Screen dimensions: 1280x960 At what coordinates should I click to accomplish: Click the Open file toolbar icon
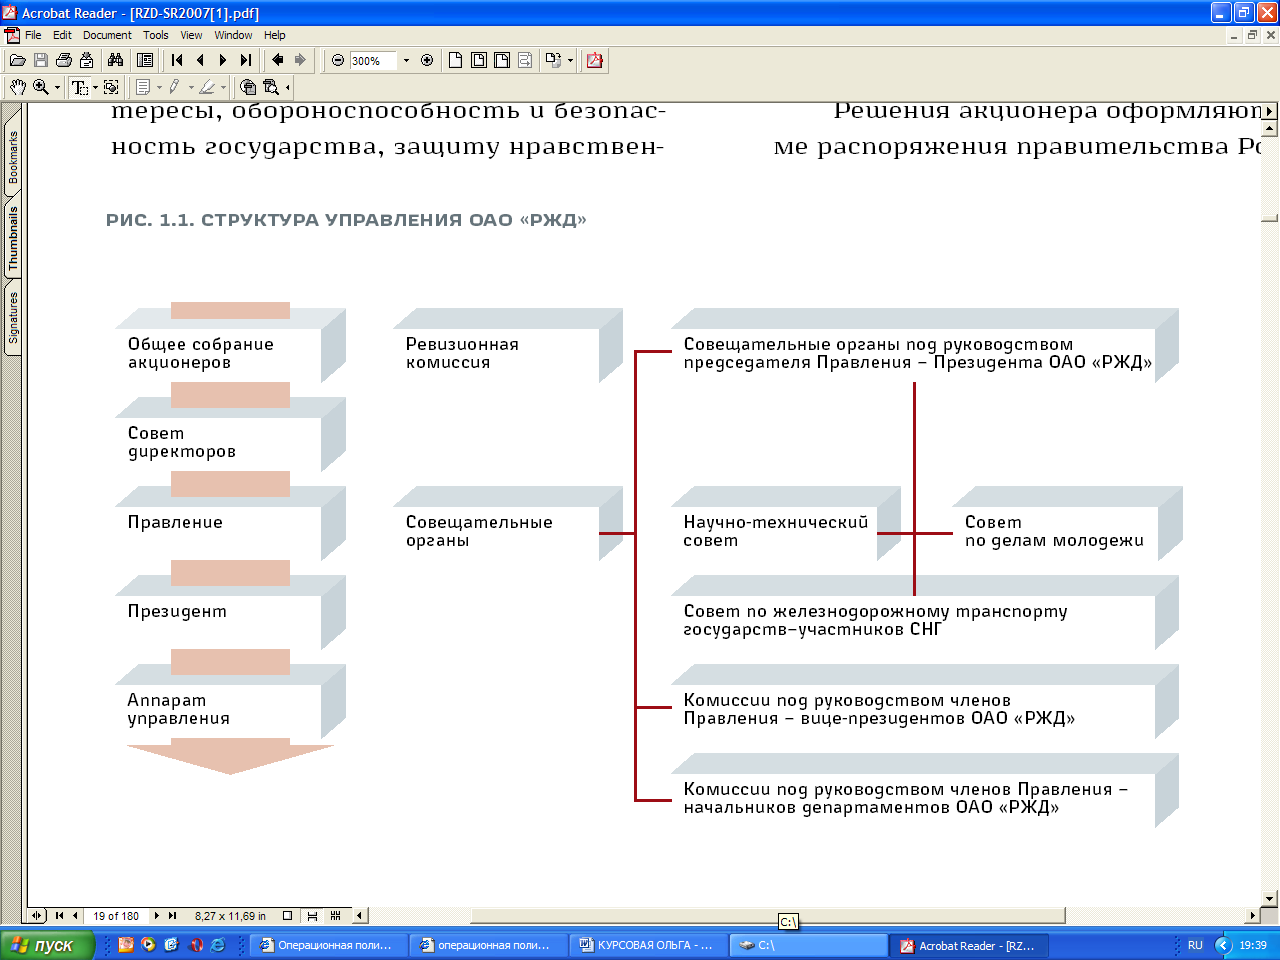click(x=18, y=61)
